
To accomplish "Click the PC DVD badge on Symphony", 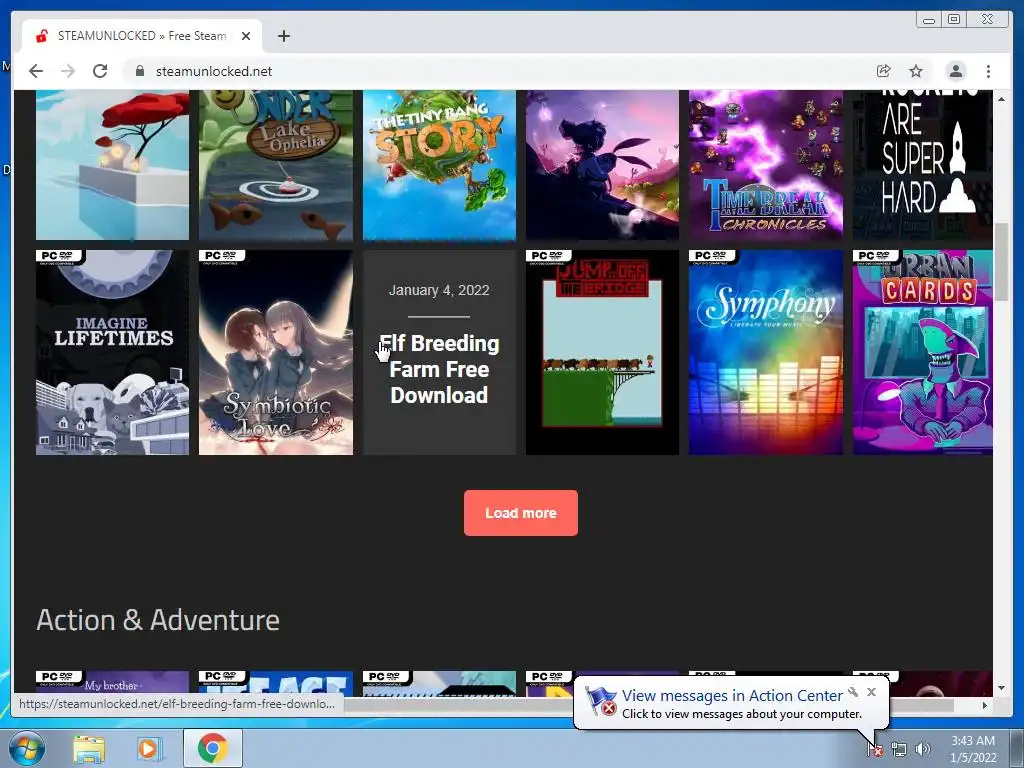I will tap(712, 257).
